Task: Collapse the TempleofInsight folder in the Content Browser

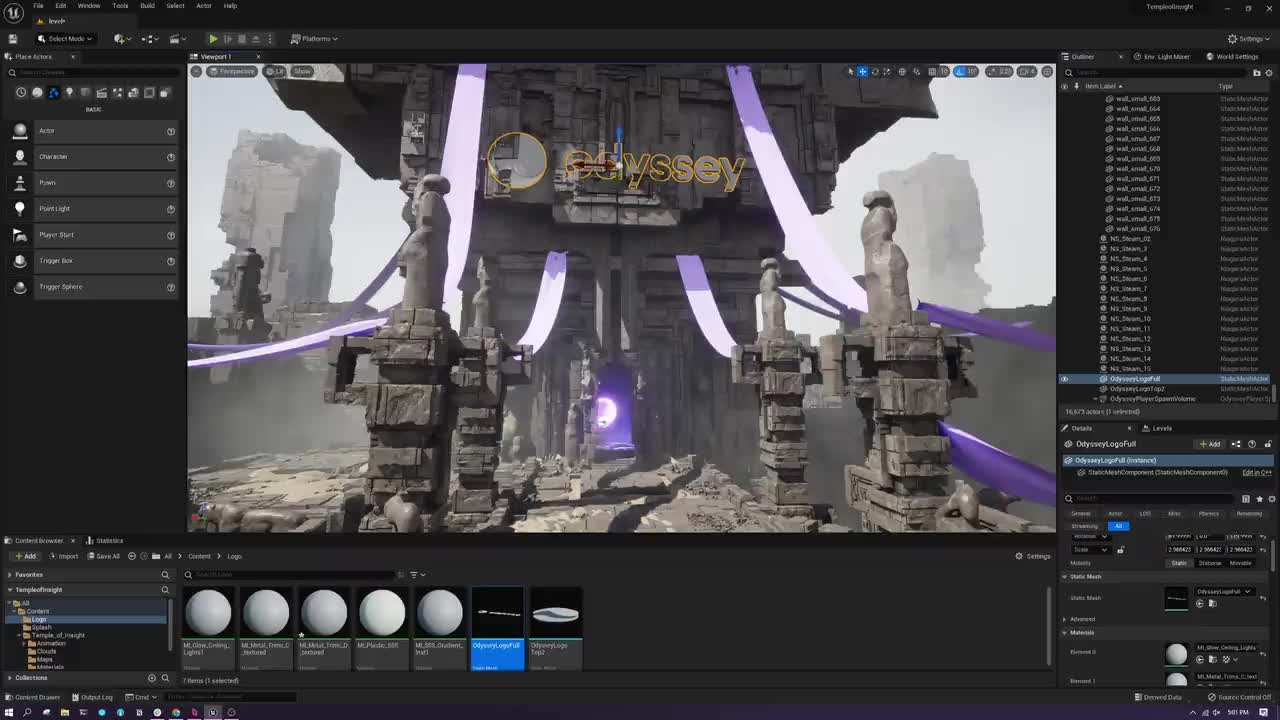Action: click(x=10, y=590)
